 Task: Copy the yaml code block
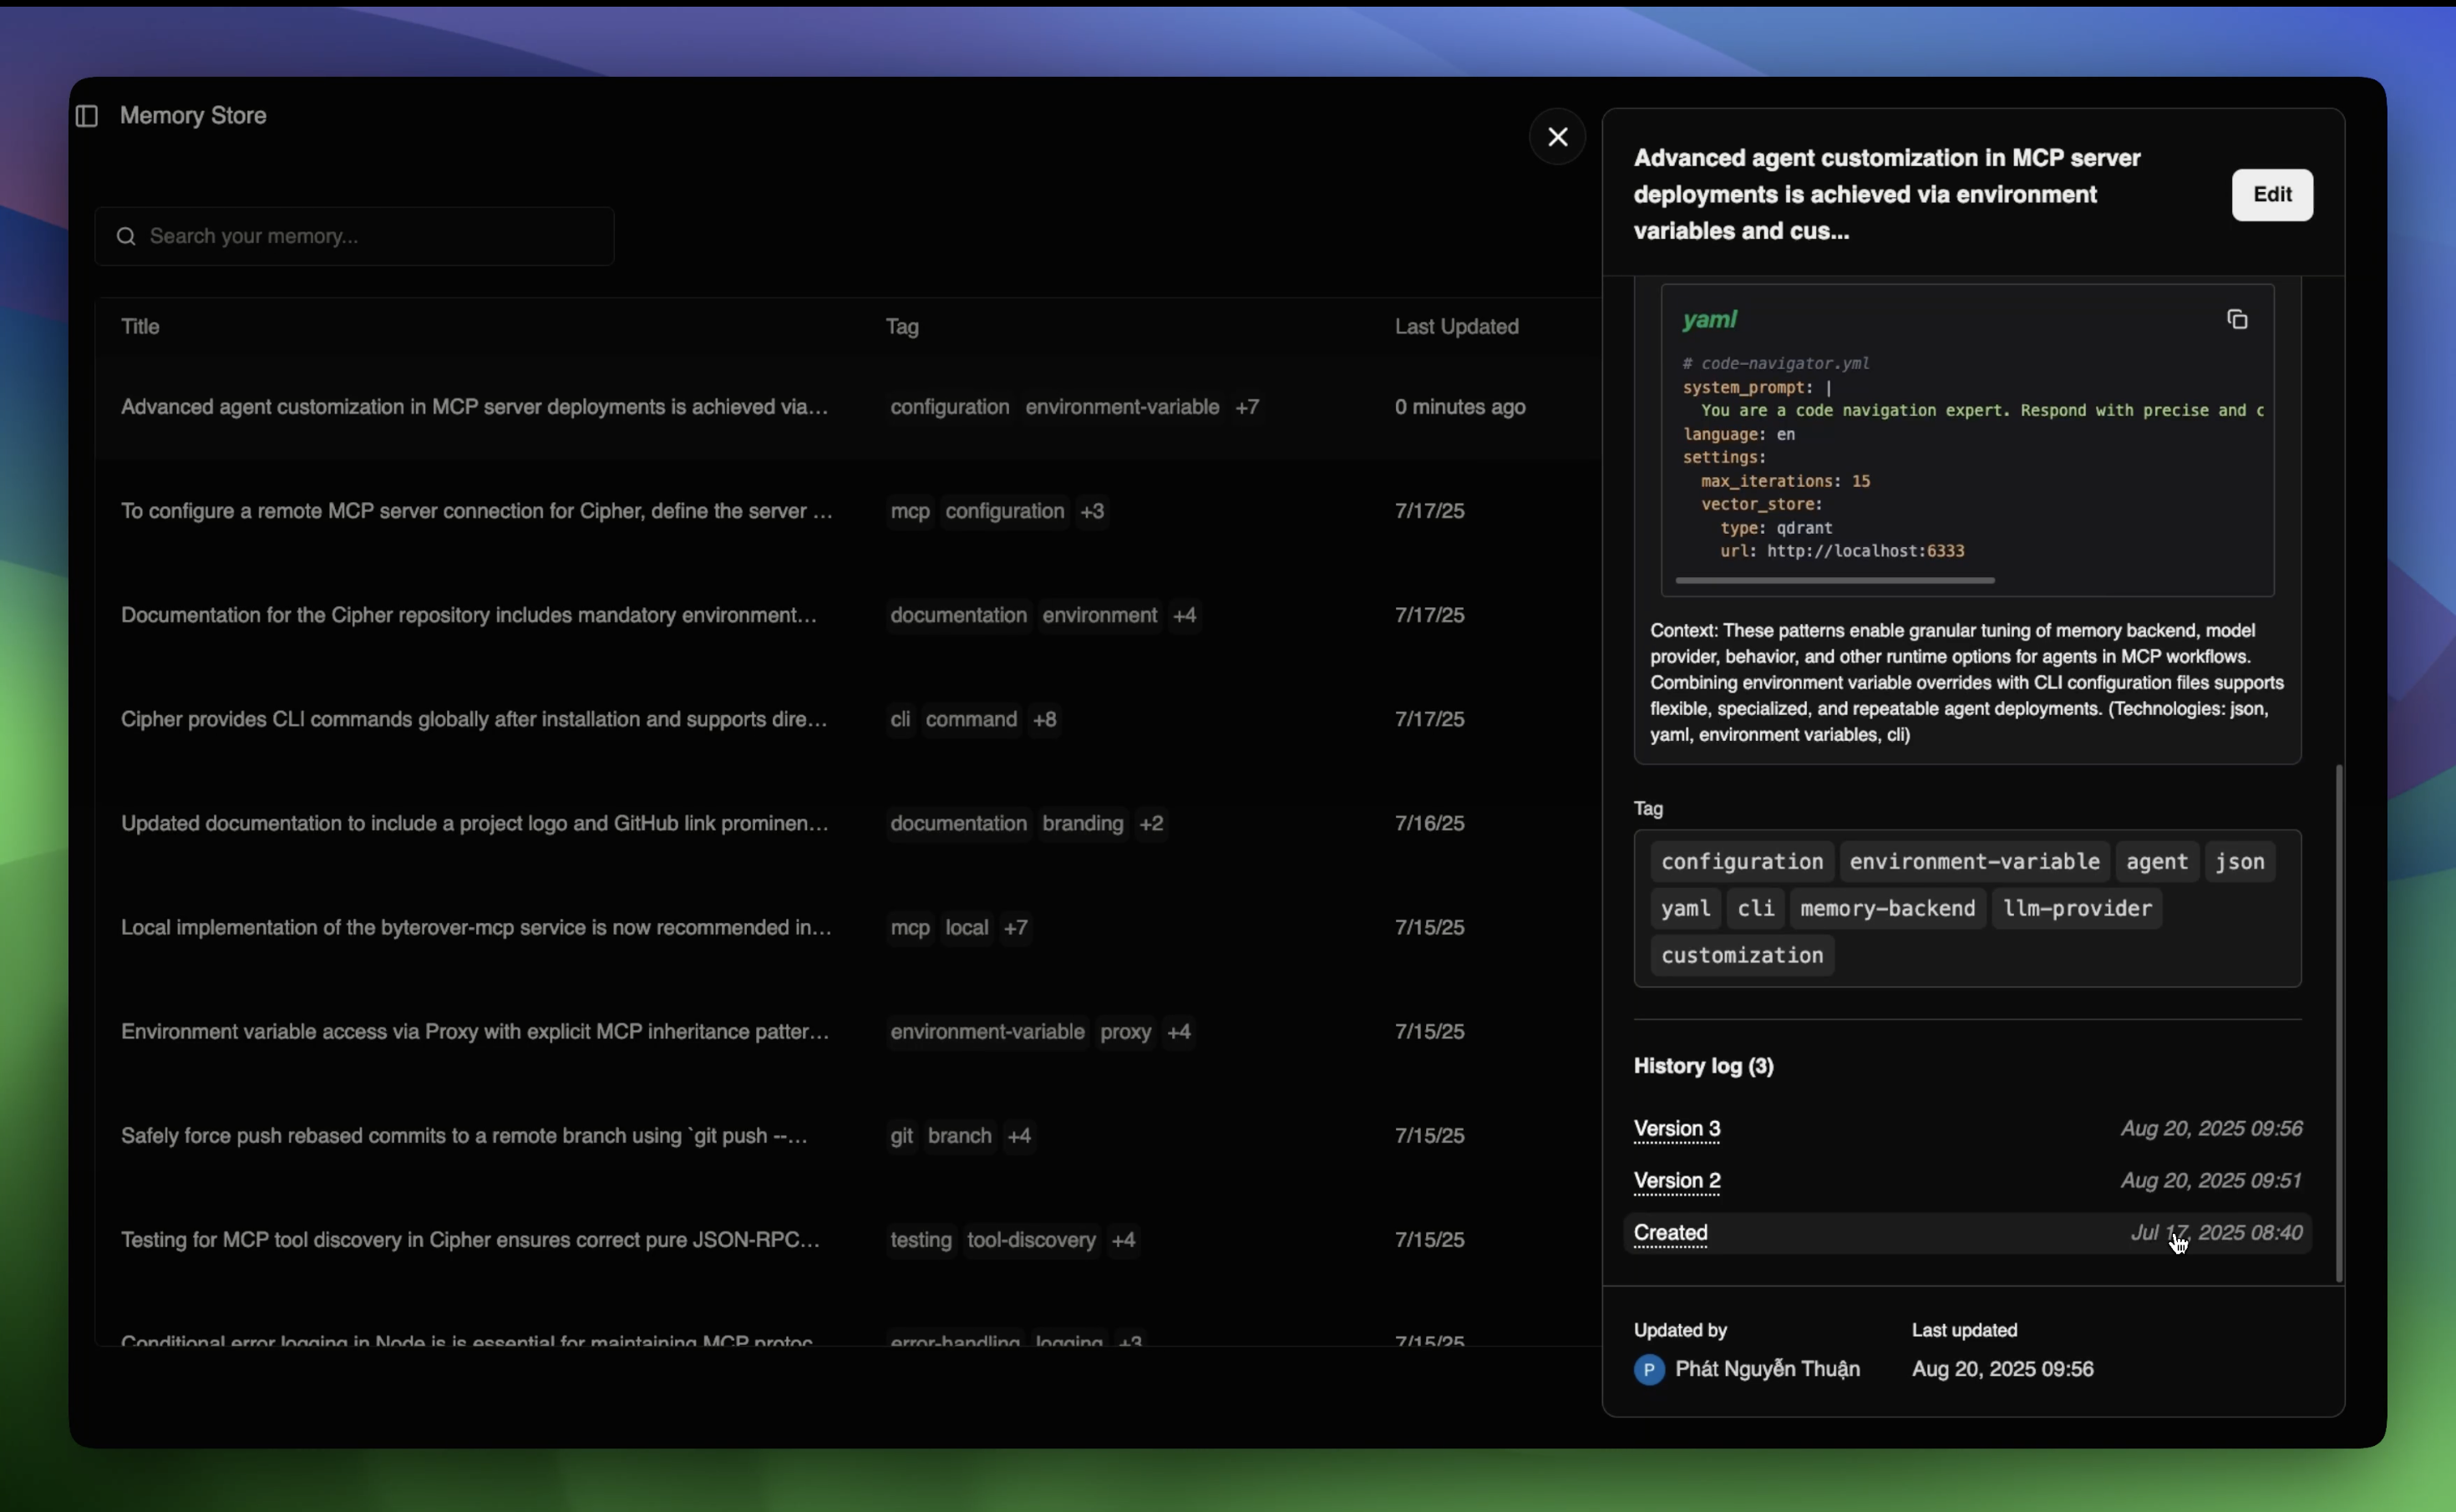tap(2237, 319)
